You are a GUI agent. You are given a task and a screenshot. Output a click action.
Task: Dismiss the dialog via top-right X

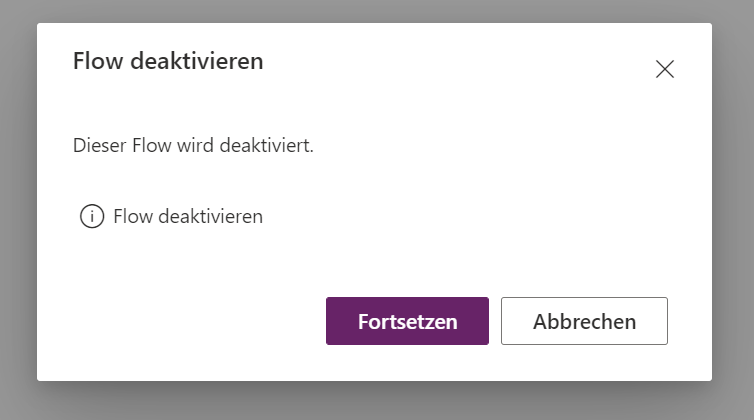(x=665, y=69)
